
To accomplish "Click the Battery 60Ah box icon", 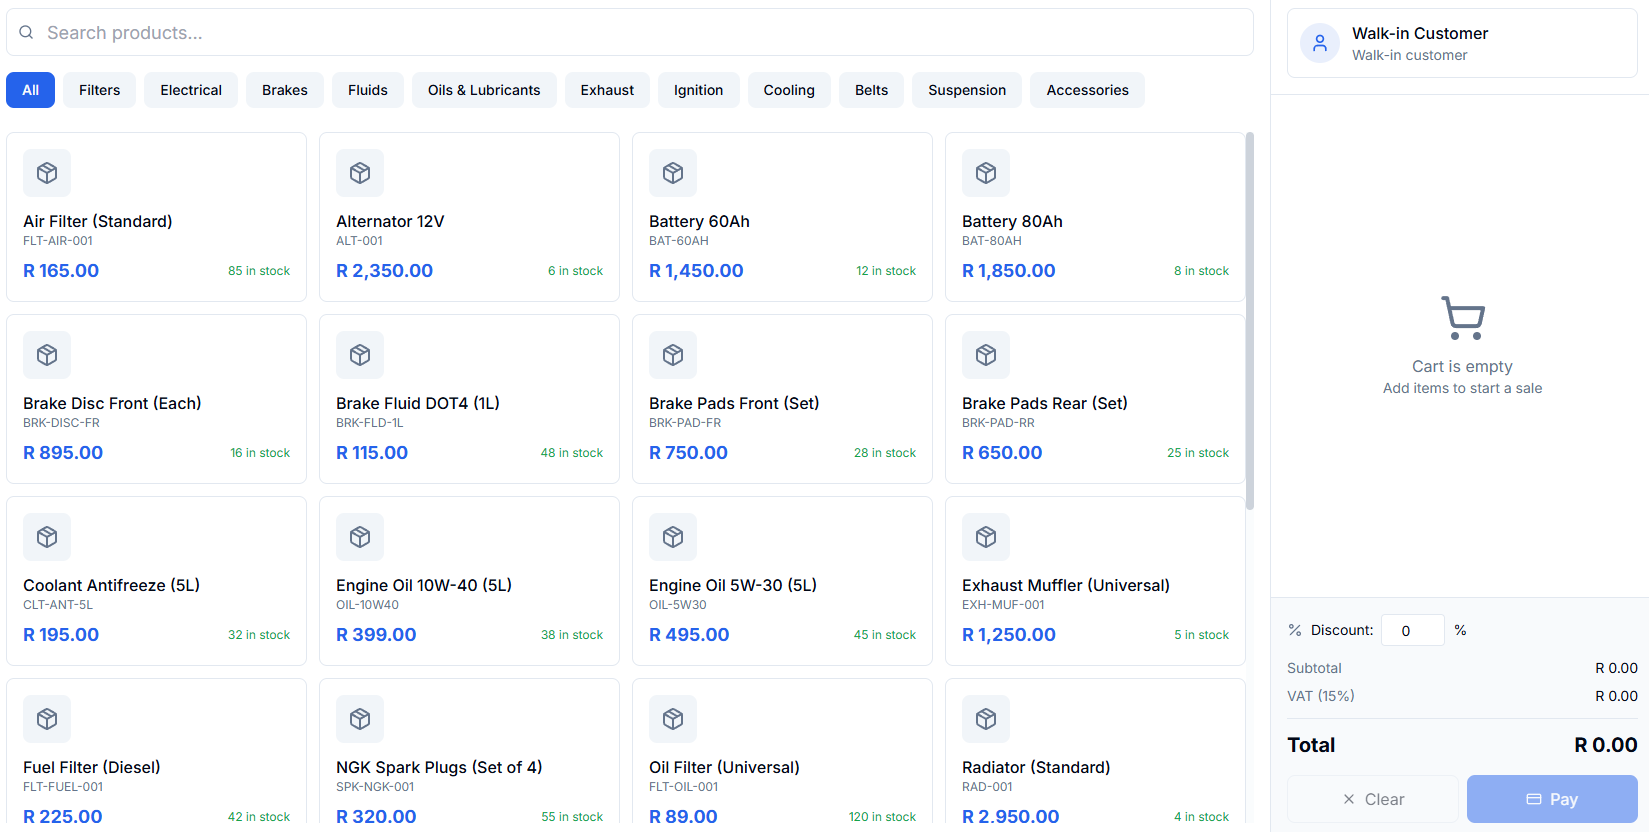I will [x=673, y=173].
